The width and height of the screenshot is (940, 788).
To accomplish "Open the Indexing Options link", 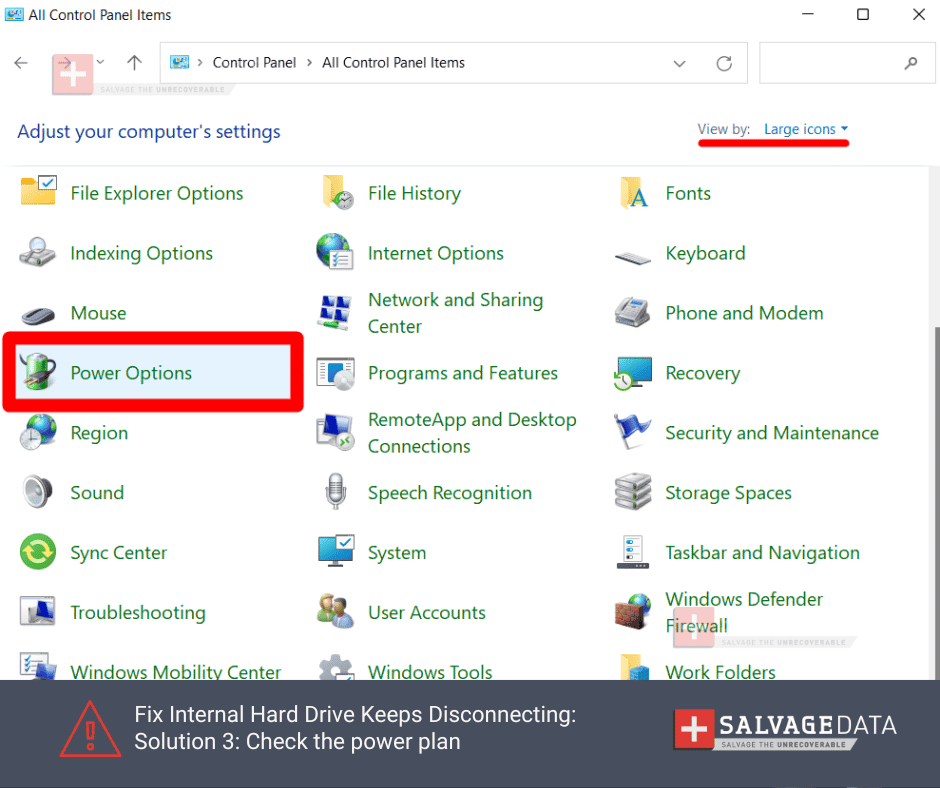I will [141, 253].
